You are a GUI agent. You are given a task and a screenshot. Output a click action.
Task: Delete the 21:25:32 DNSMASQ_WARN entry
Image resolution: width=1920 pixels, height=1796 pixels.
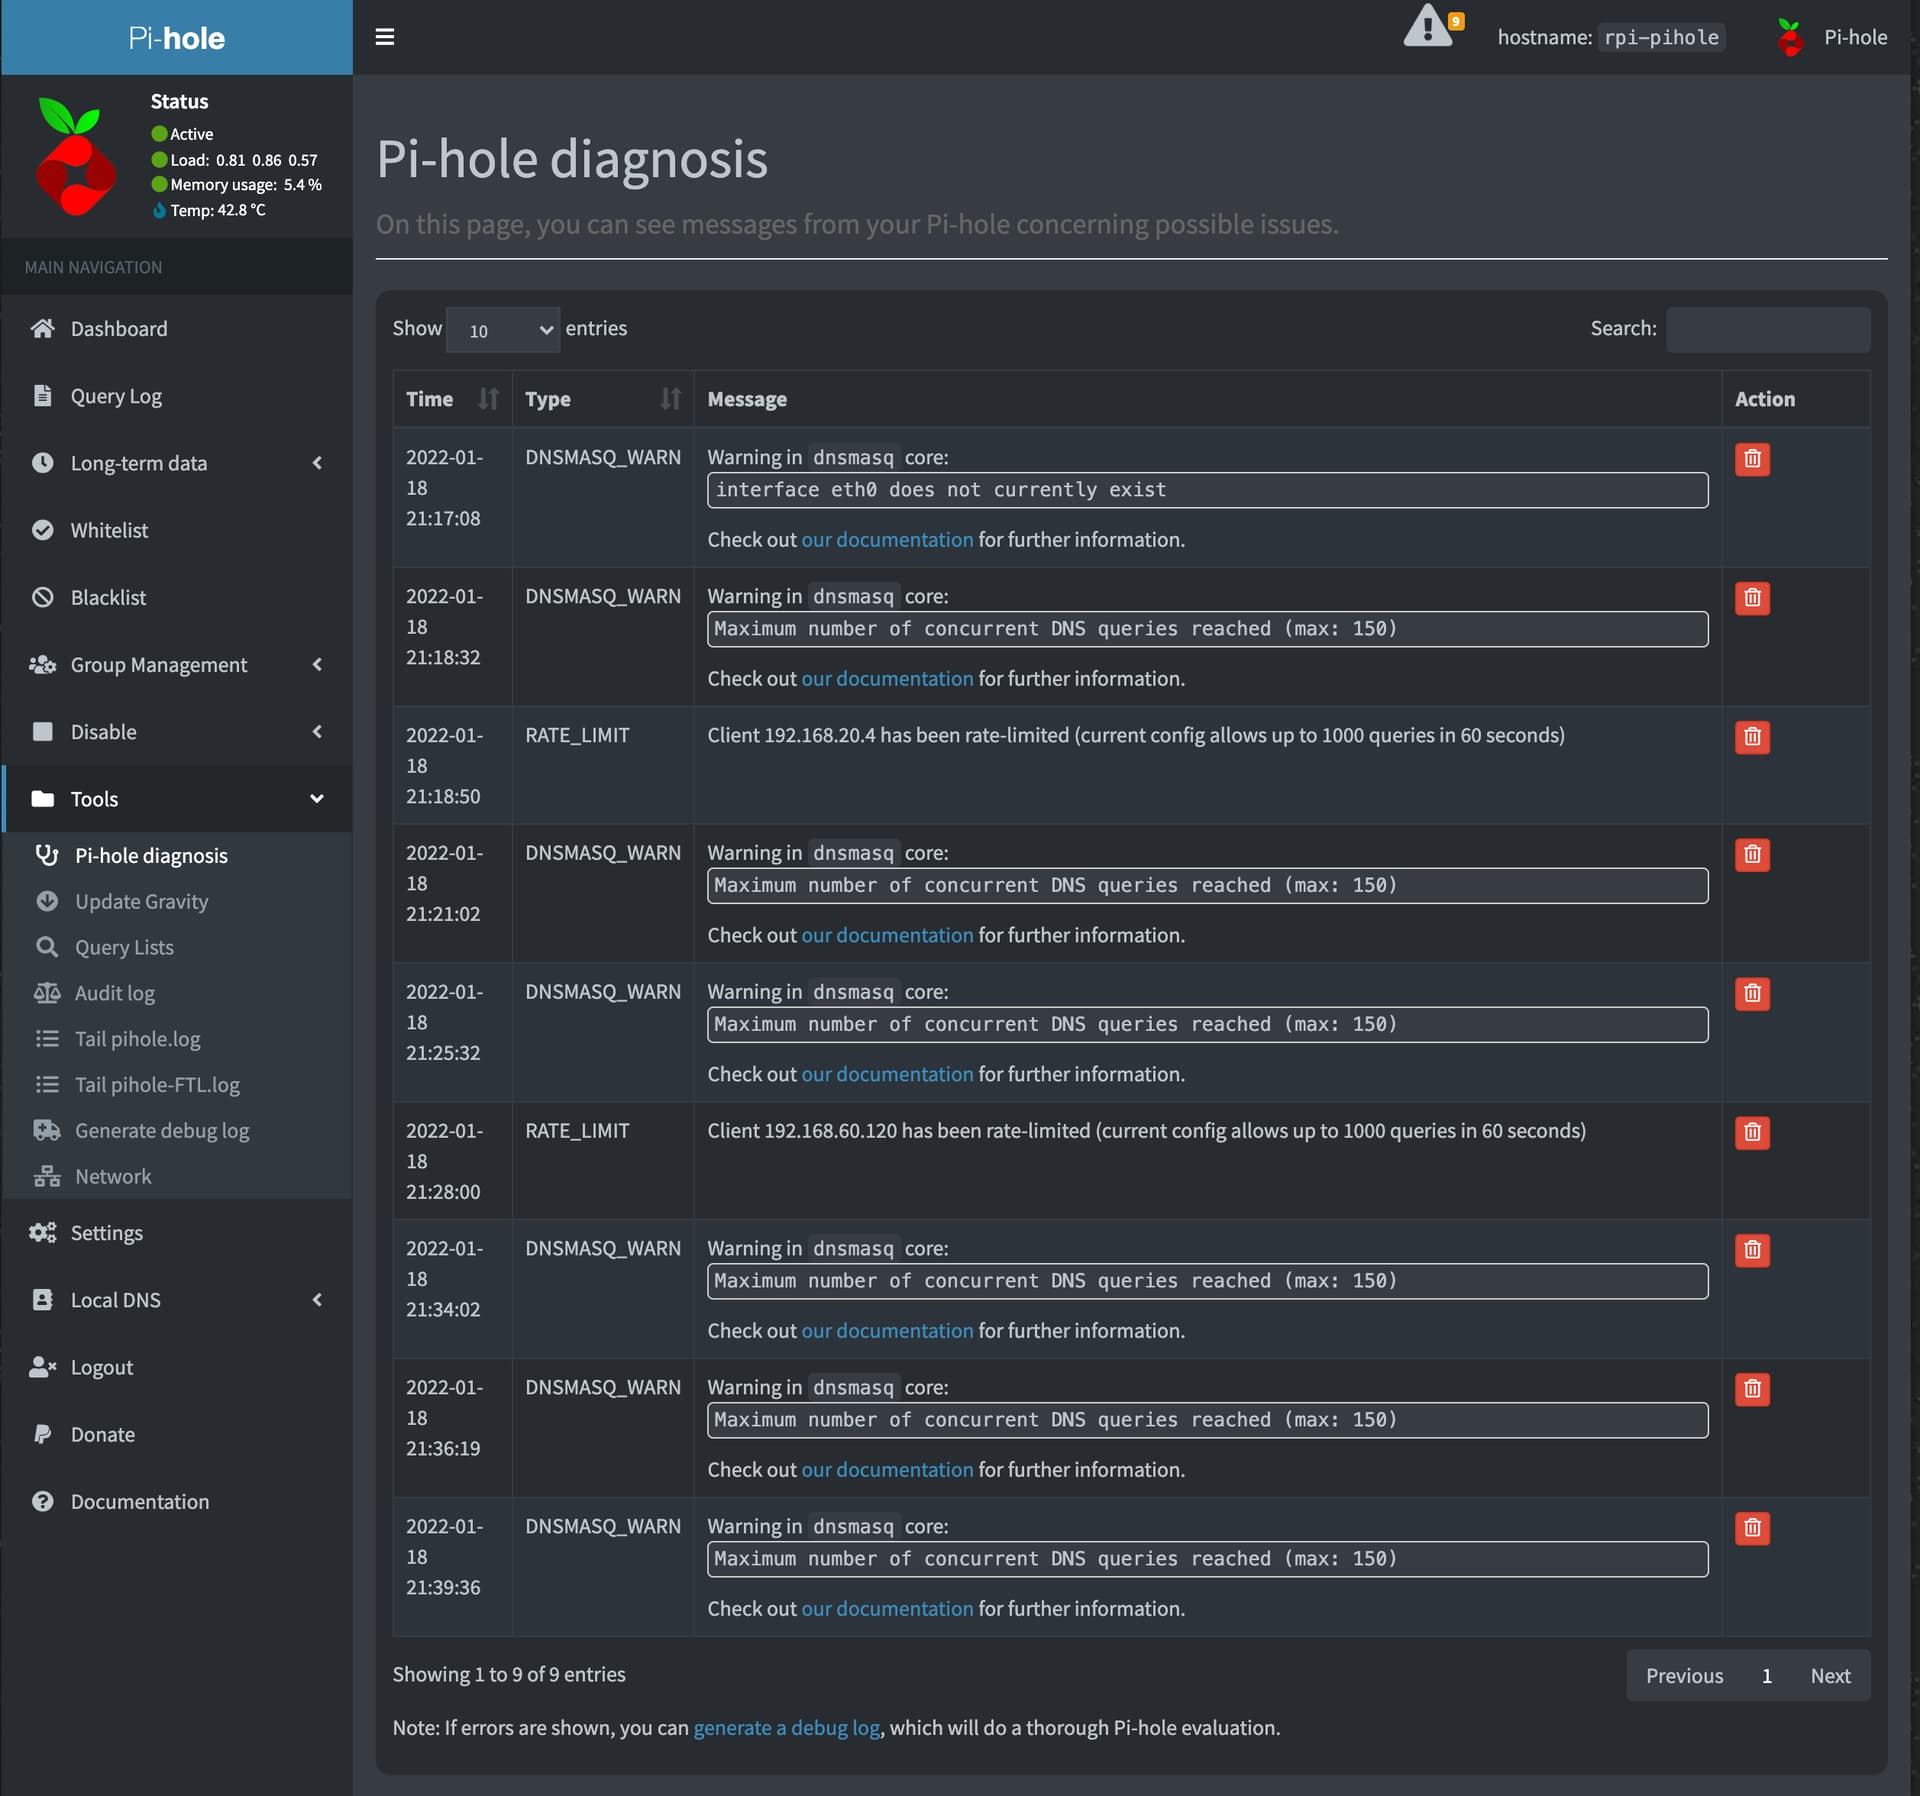1752,994
